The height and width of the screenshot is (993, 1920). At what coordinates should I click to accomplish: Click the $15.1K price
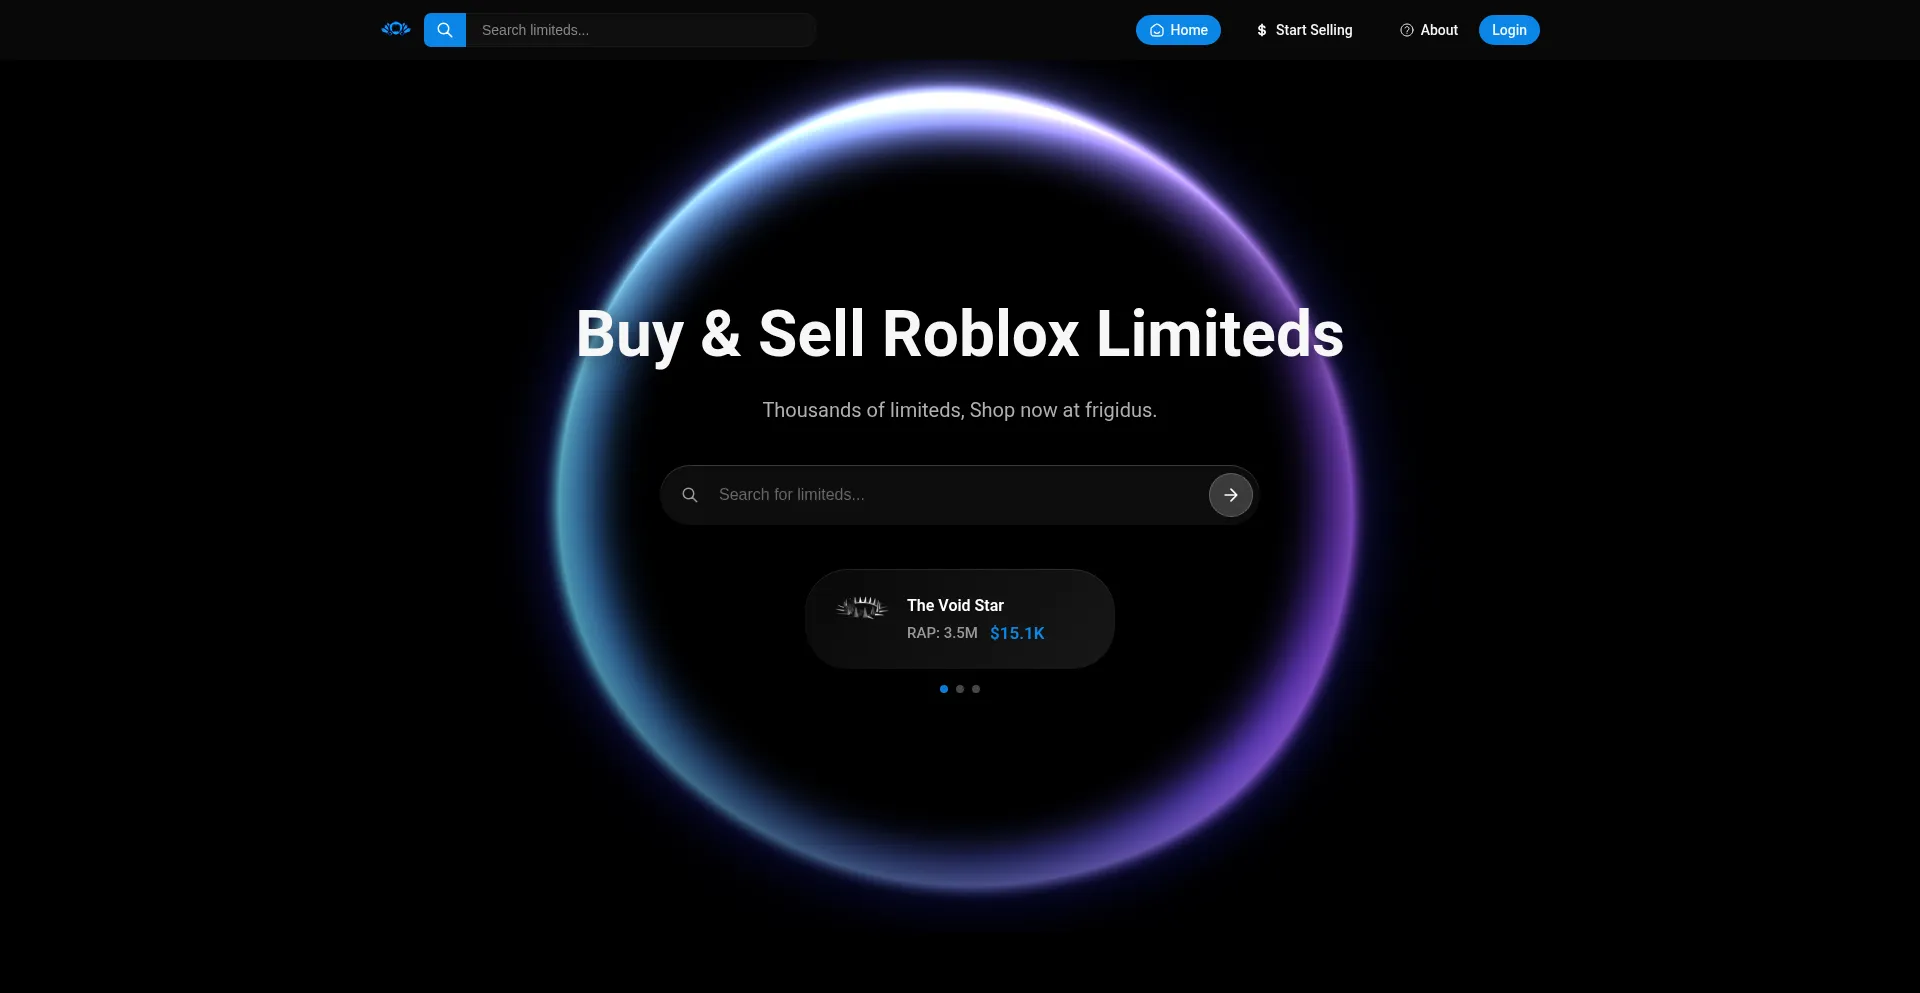1017,633
